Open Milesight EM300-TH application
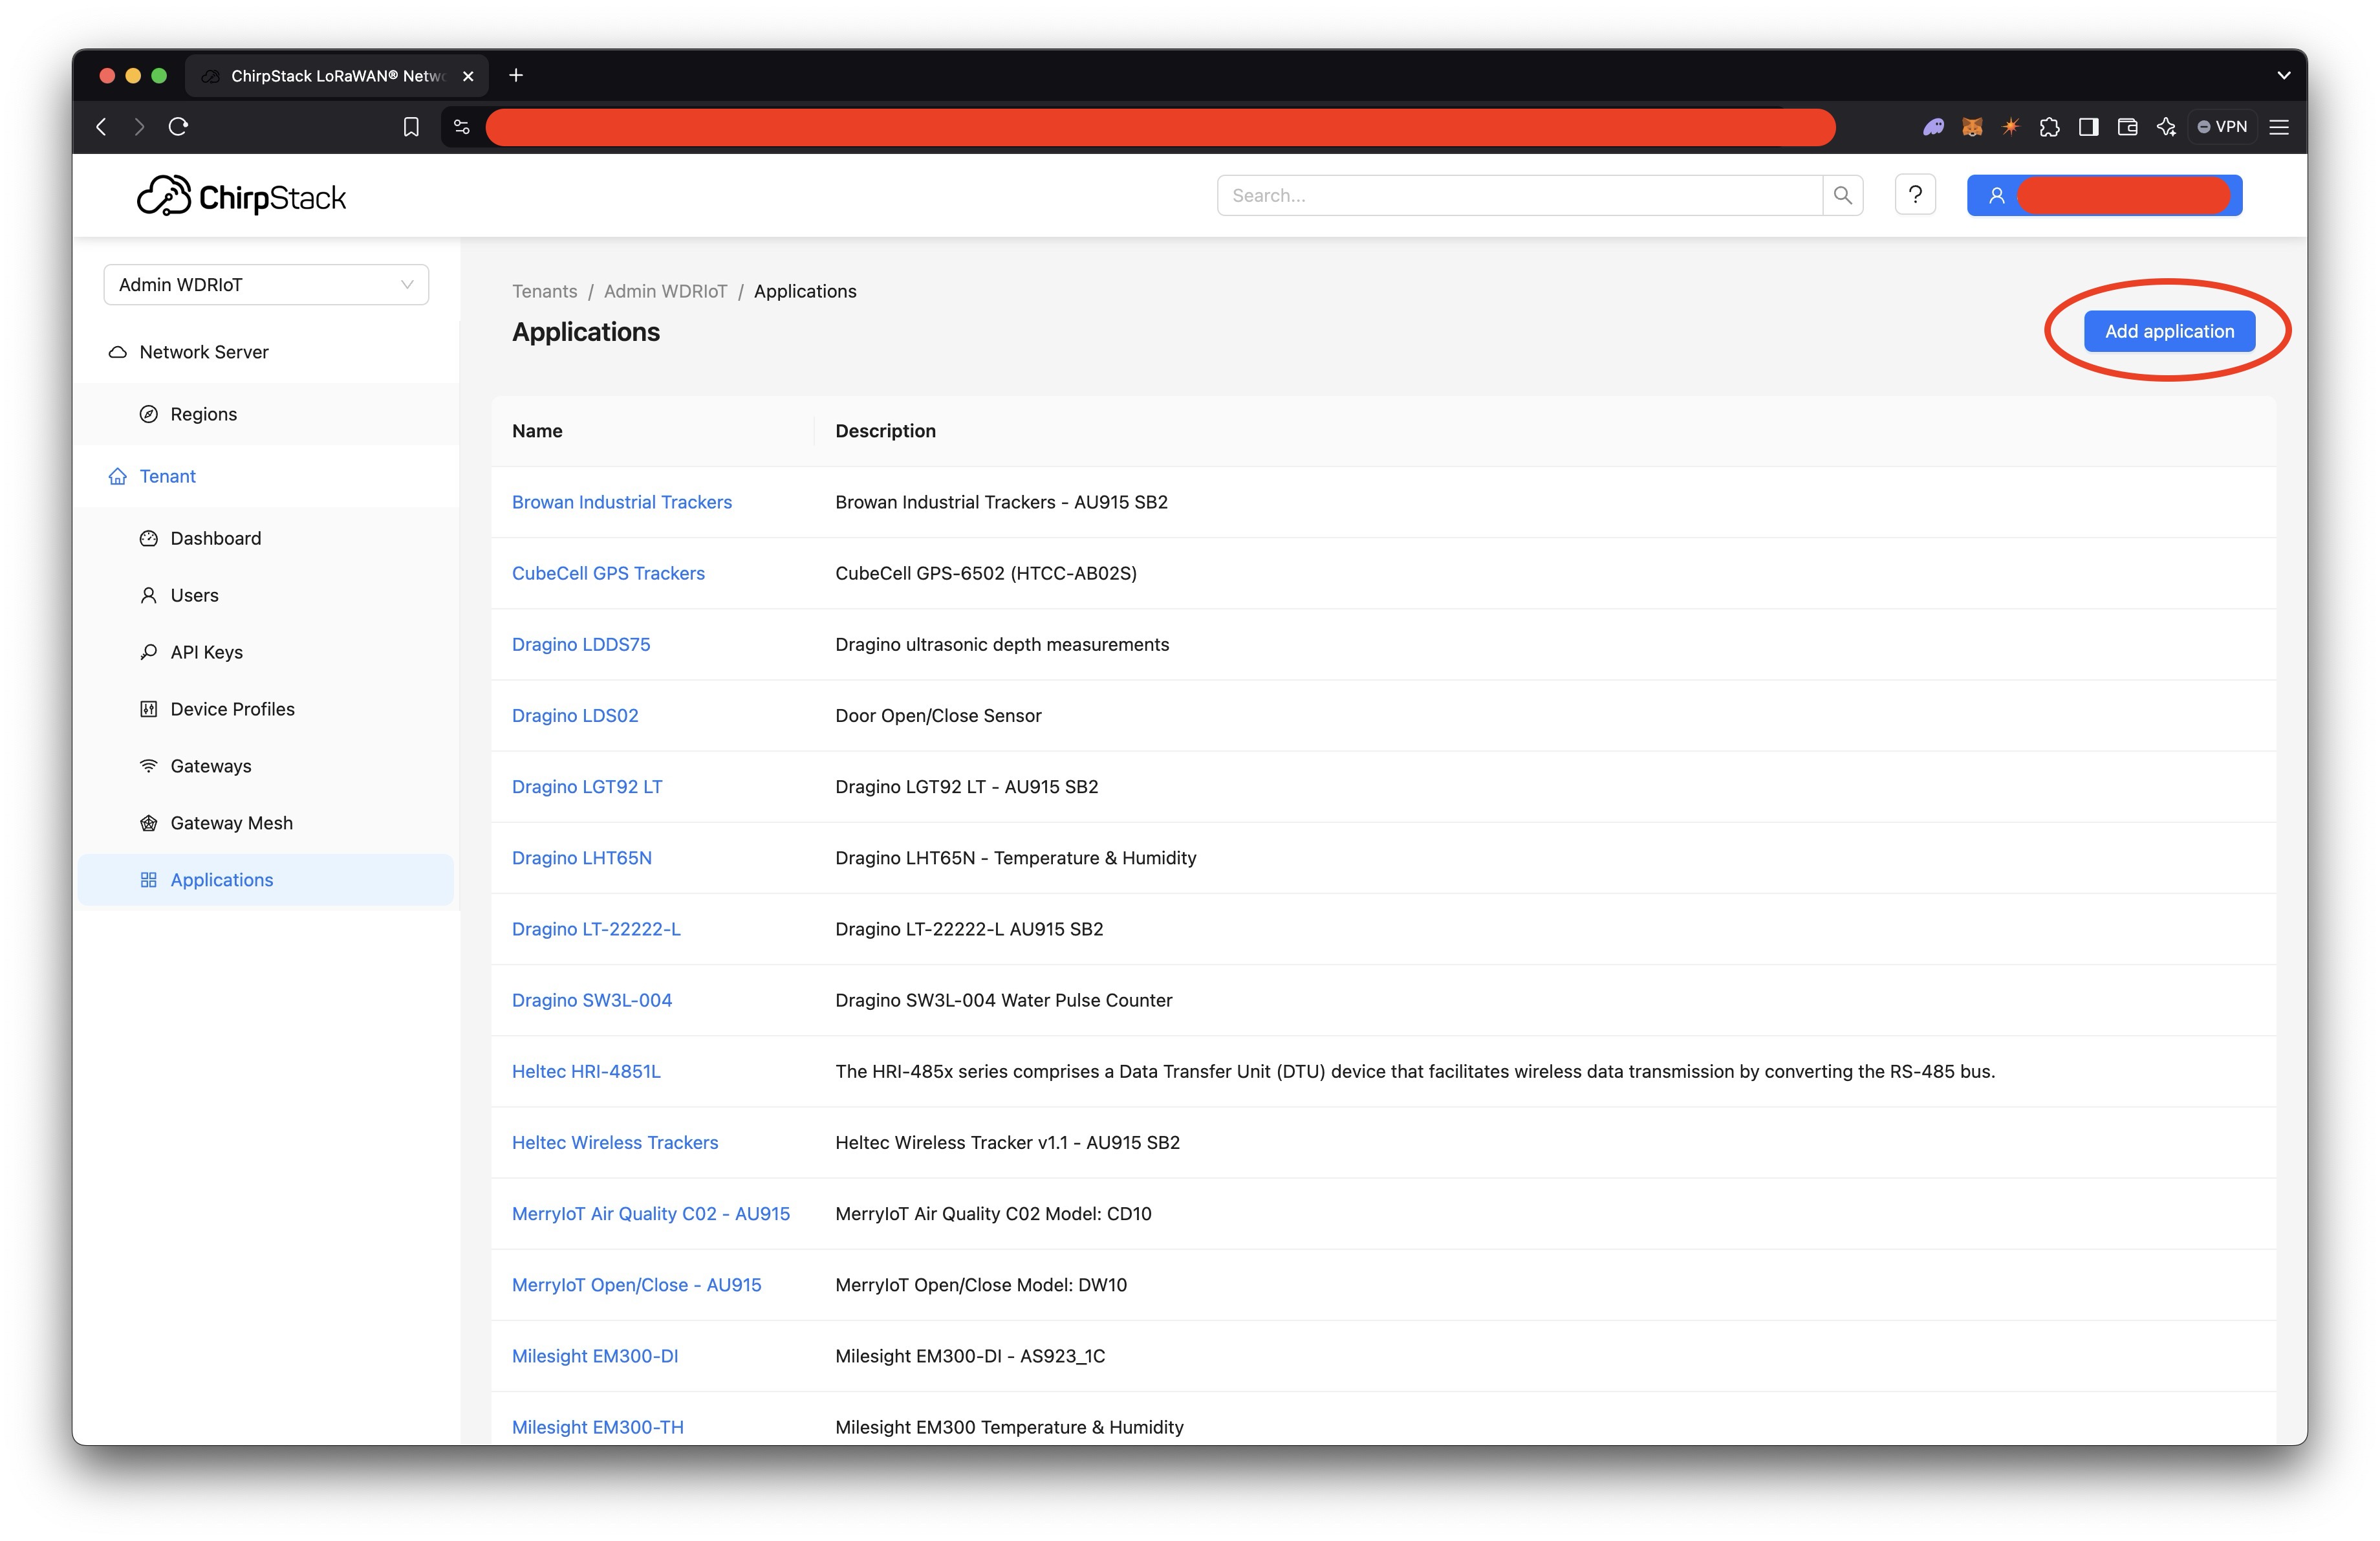 pos(598,1426)
